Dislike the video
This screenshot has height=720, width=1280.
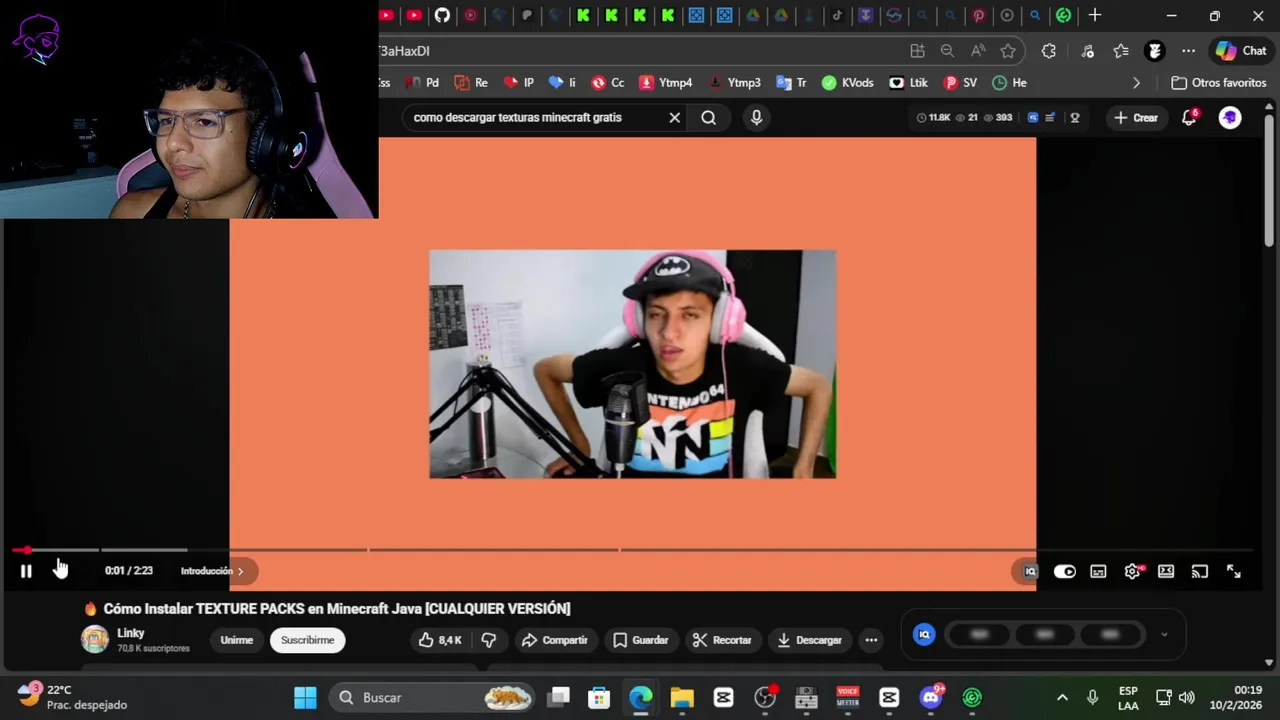click(x=489, y=640)
